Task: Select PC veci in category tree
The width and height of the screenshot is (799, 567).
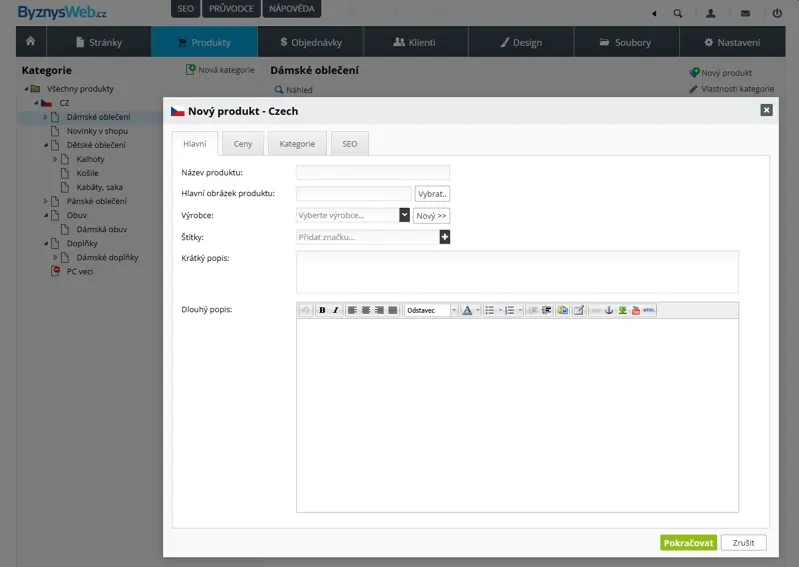Action: [x=79, y=272]
